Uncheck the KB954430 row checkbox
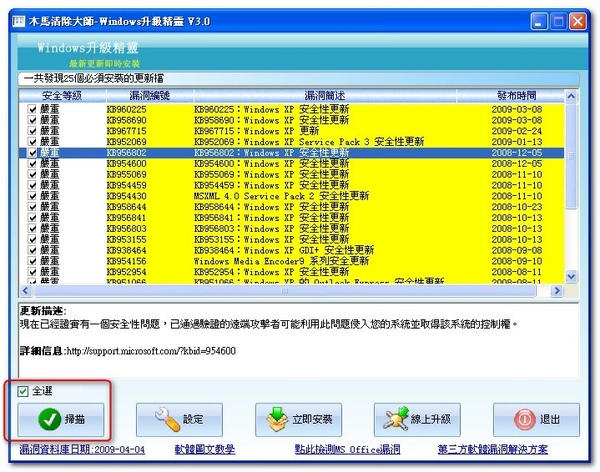The height and width of the screenshot is (472, 600). (x=33, y=196)
